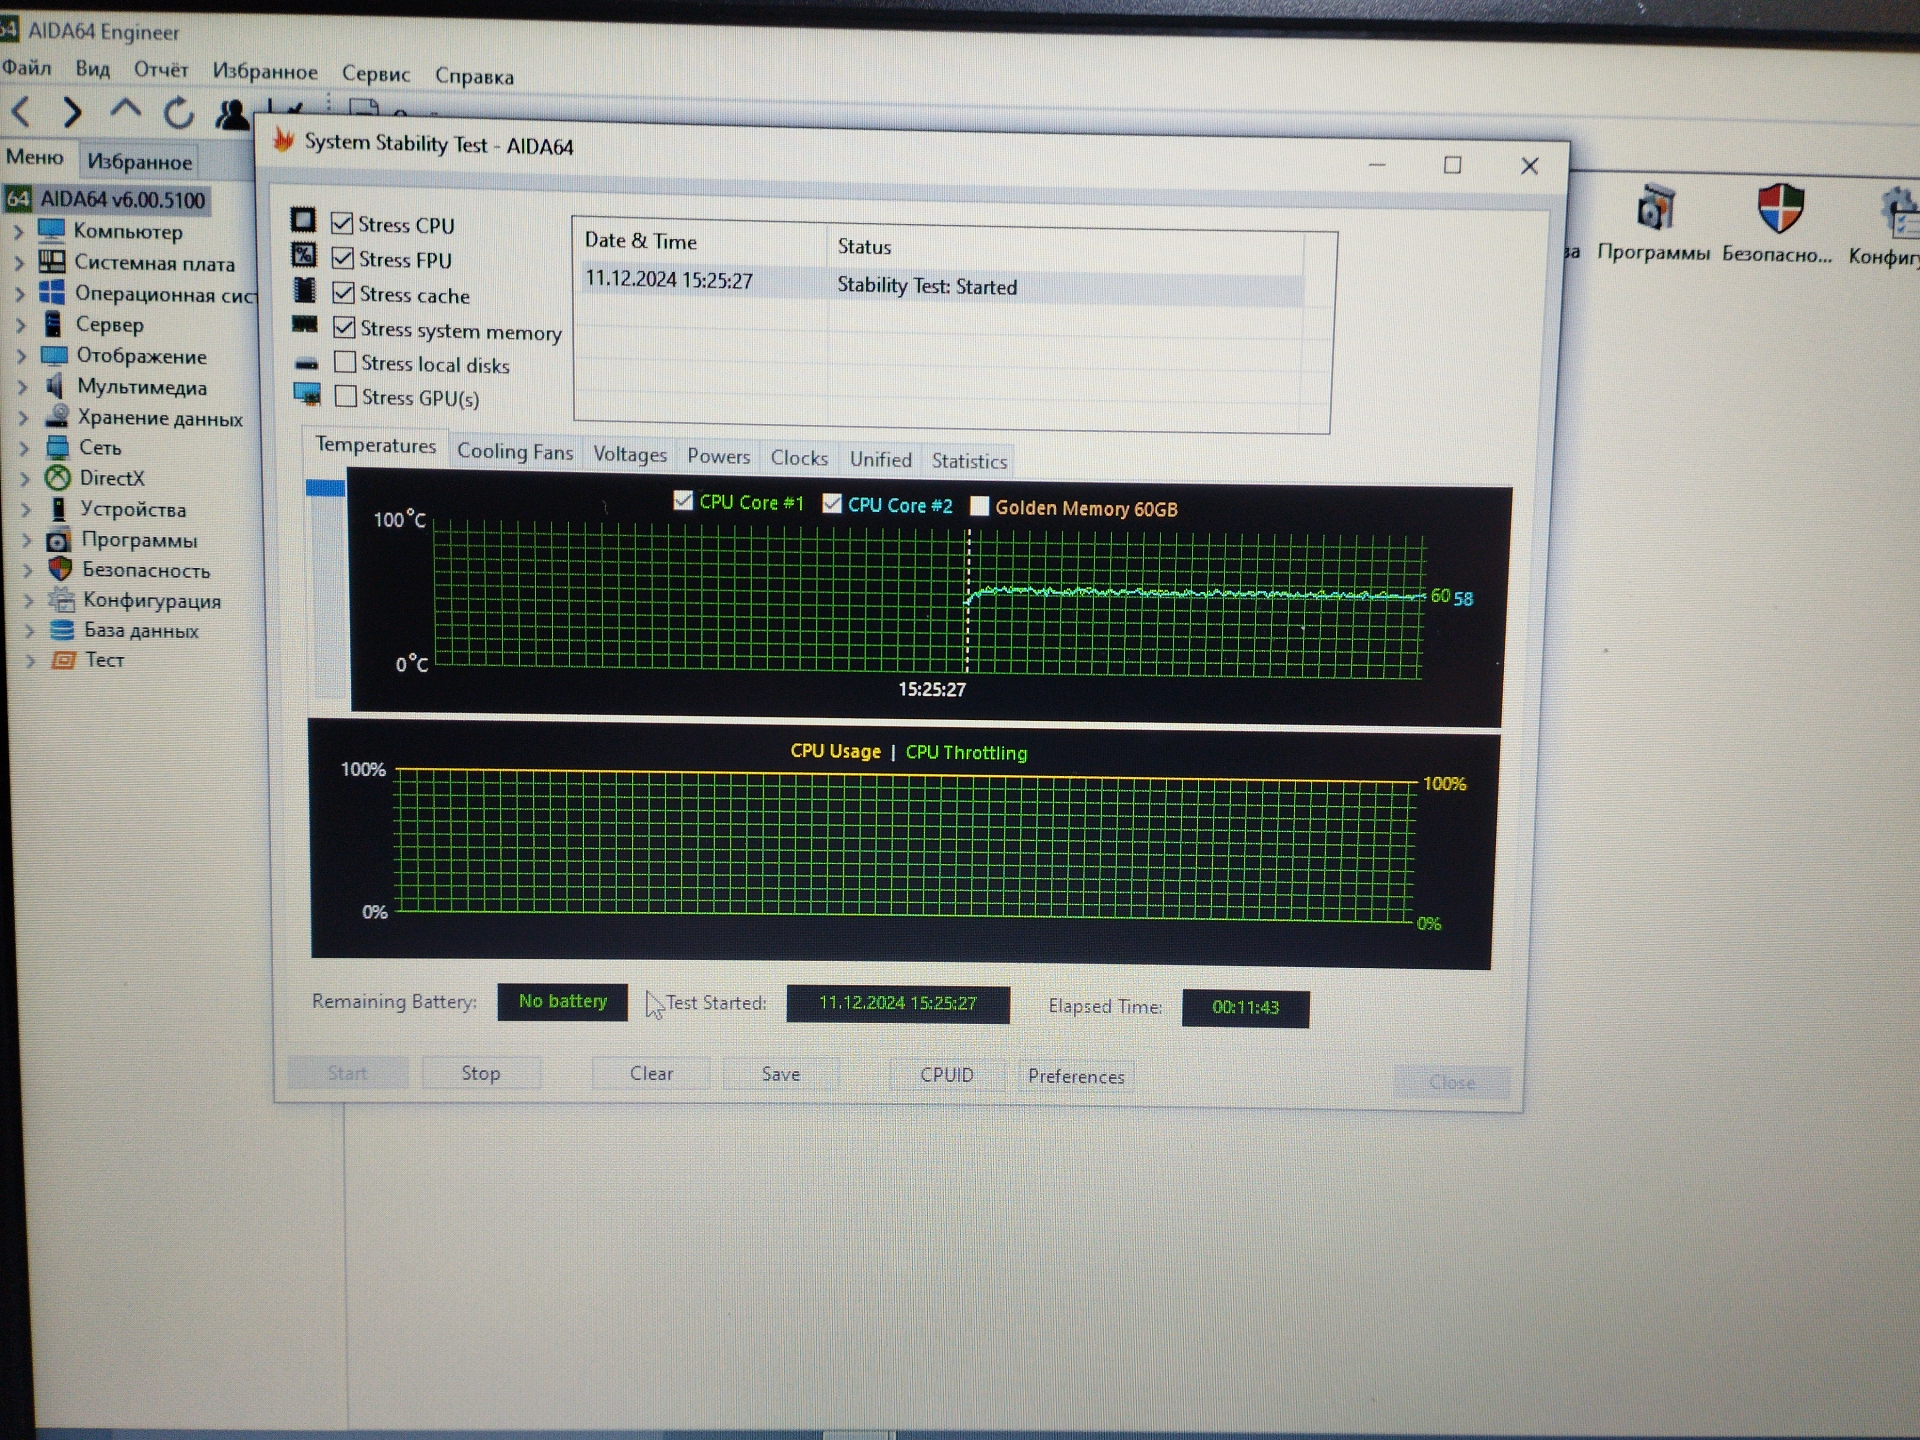The width and height of the screenshot is (1920, 1440).
Task: Click the Системная плата motherboard icon
Action: coord(52,262)
